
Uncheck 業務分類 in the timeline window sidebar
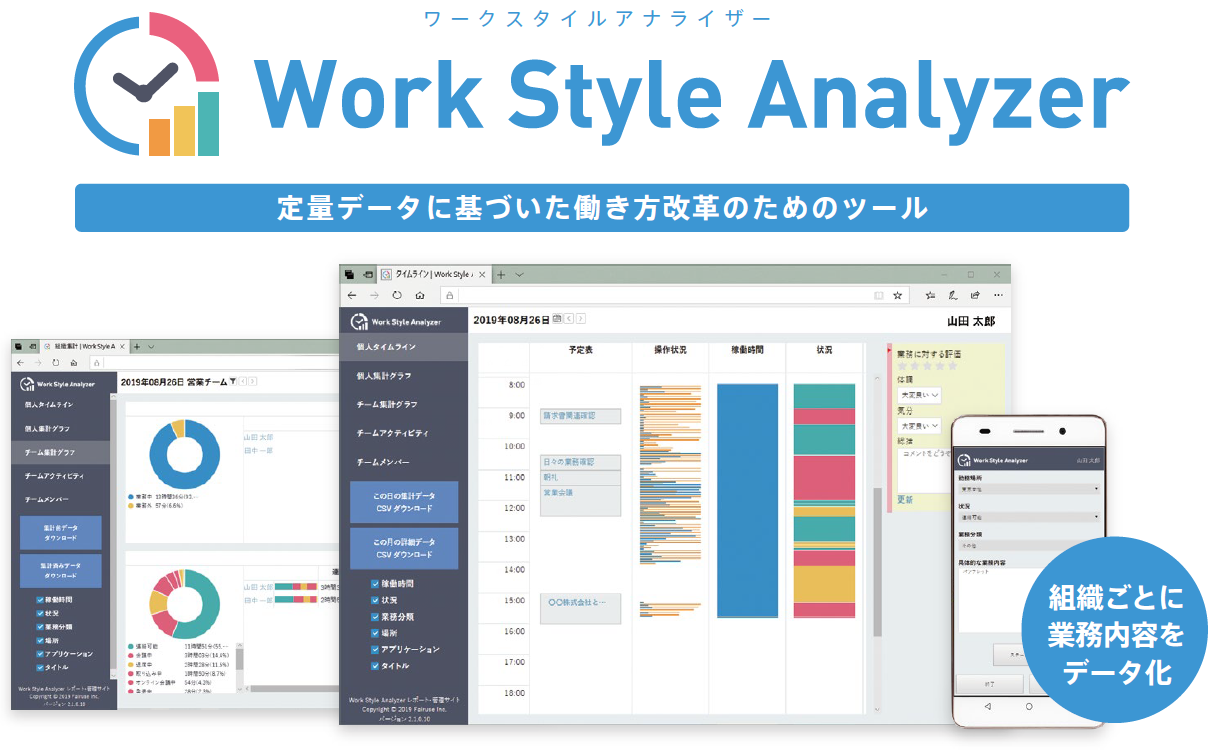click(375, 616)
